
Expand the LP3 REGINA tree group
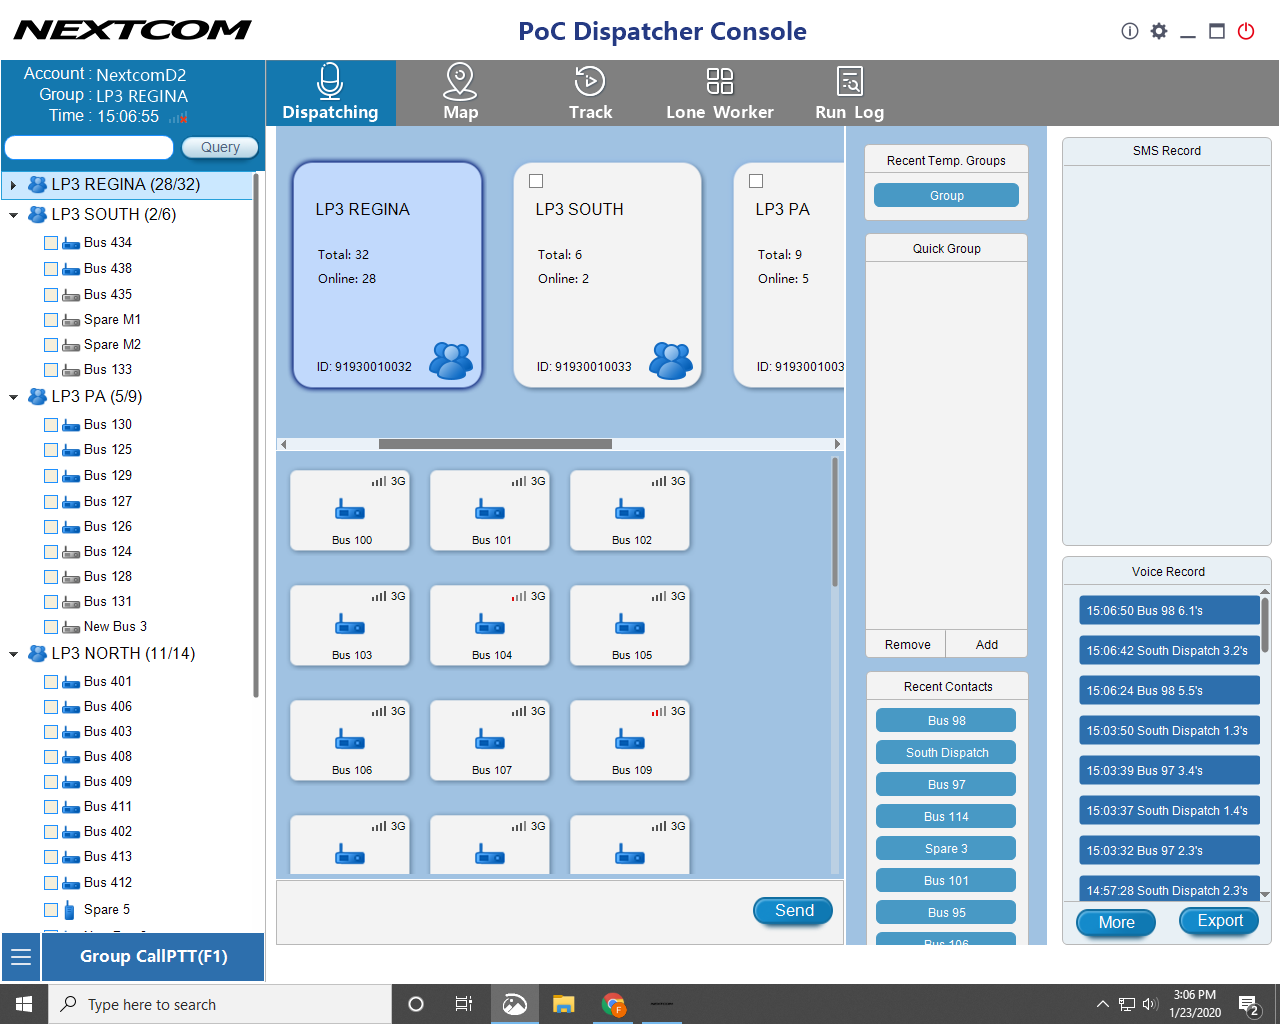pyautogui.click(x=13, y=185)
